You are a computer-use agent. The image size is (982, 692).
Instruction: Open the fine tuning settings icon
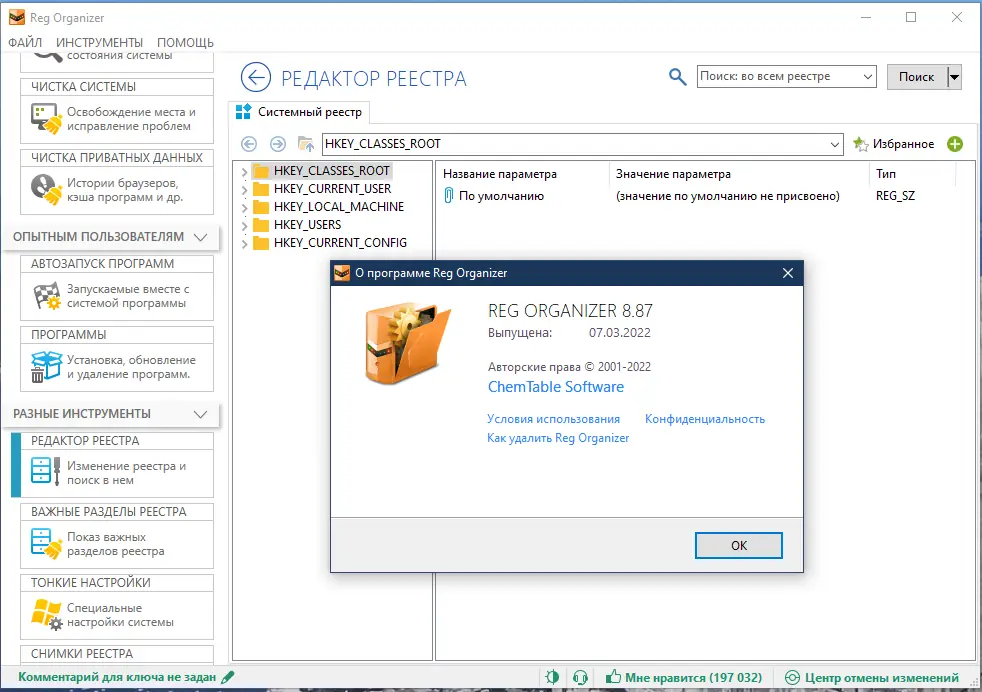pos(45,611)
